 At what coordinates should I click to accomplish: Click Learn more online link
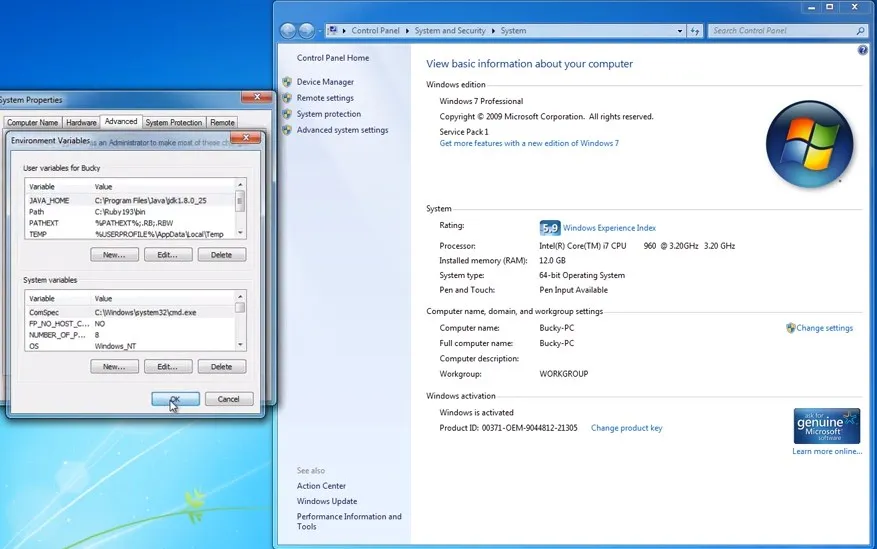coord(827,451)
